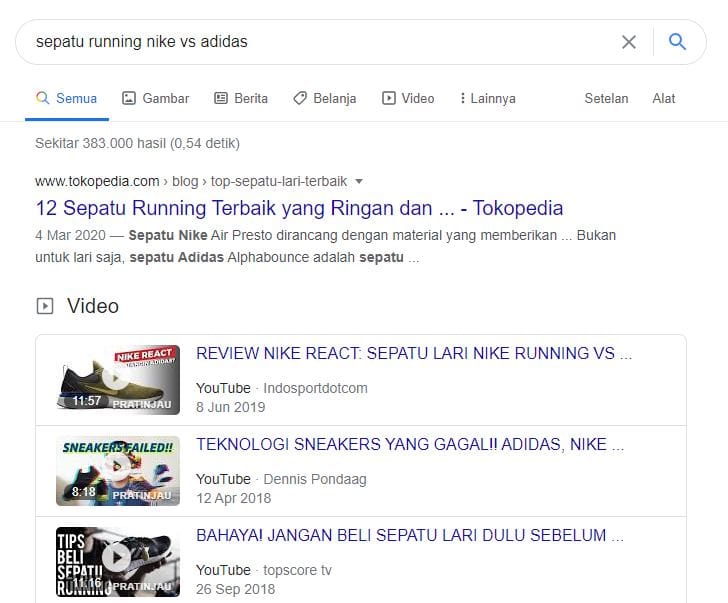Viewport: 728px width, 603px height.
Task: Click the 26 Sep 2018 date
Action: (x=235, y=589)
